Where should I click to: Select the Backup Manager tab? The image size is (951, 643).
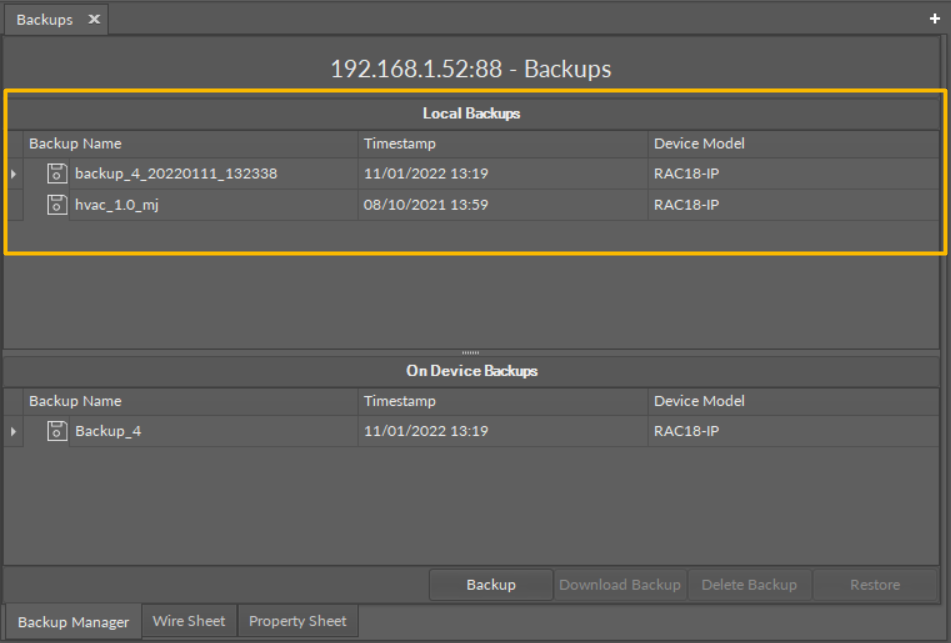coord(73,622)
